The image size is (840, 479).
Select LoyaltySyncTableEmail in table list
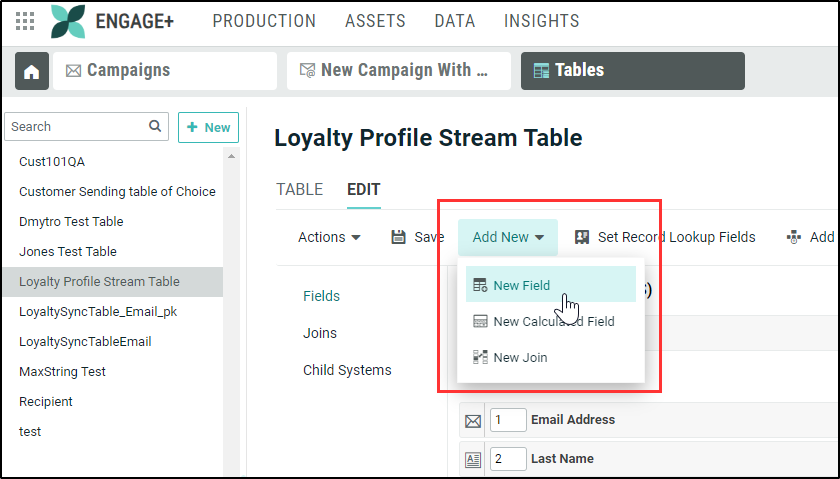[84, 342]
